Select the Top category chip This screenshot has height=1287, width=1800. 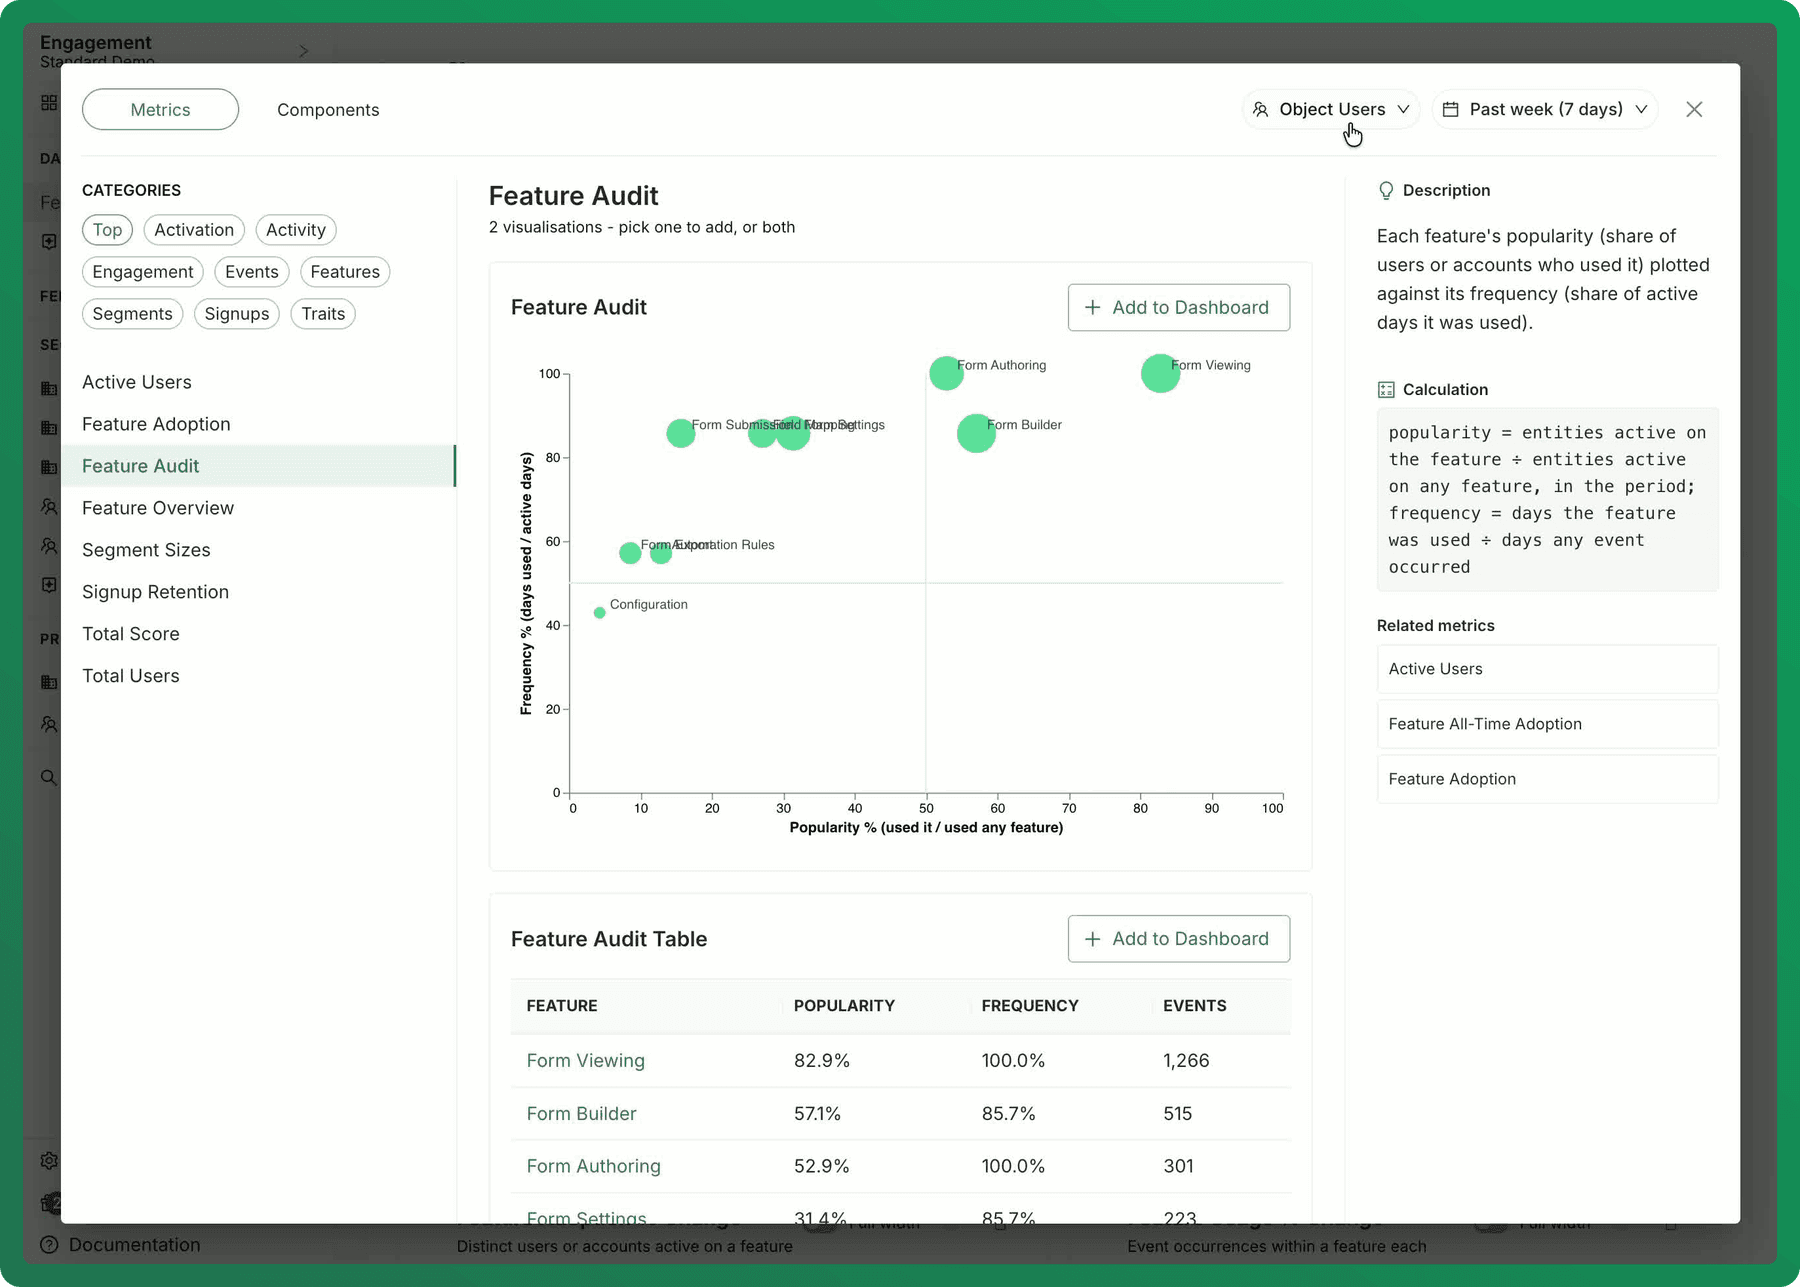pyautogui.click(x=107, y=230)
